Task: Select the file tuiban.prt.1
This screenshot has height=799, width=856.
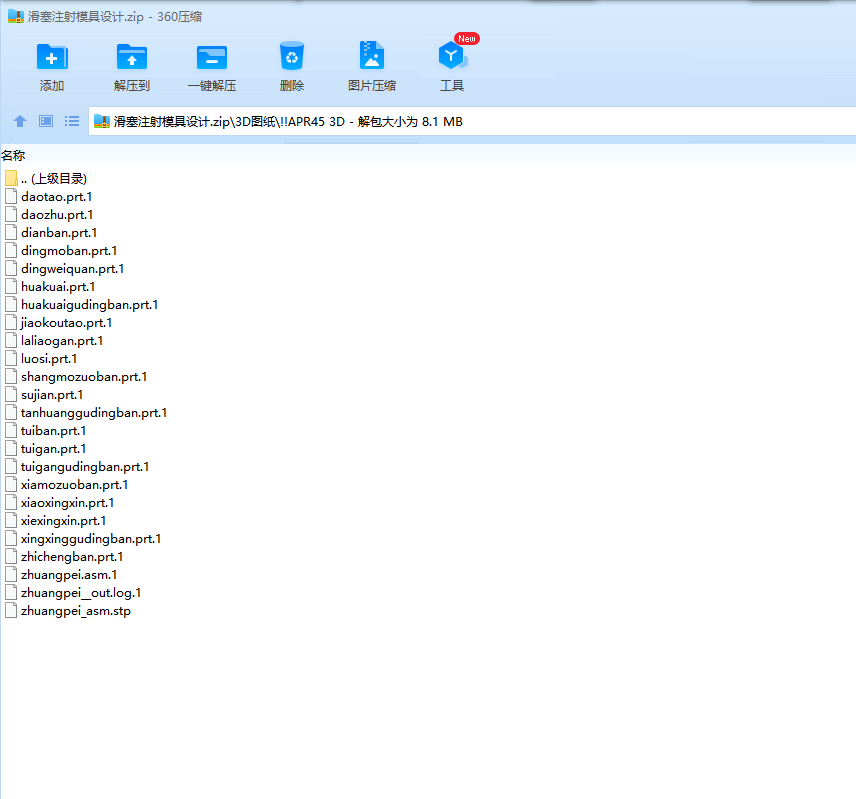Action: (54, 431)
